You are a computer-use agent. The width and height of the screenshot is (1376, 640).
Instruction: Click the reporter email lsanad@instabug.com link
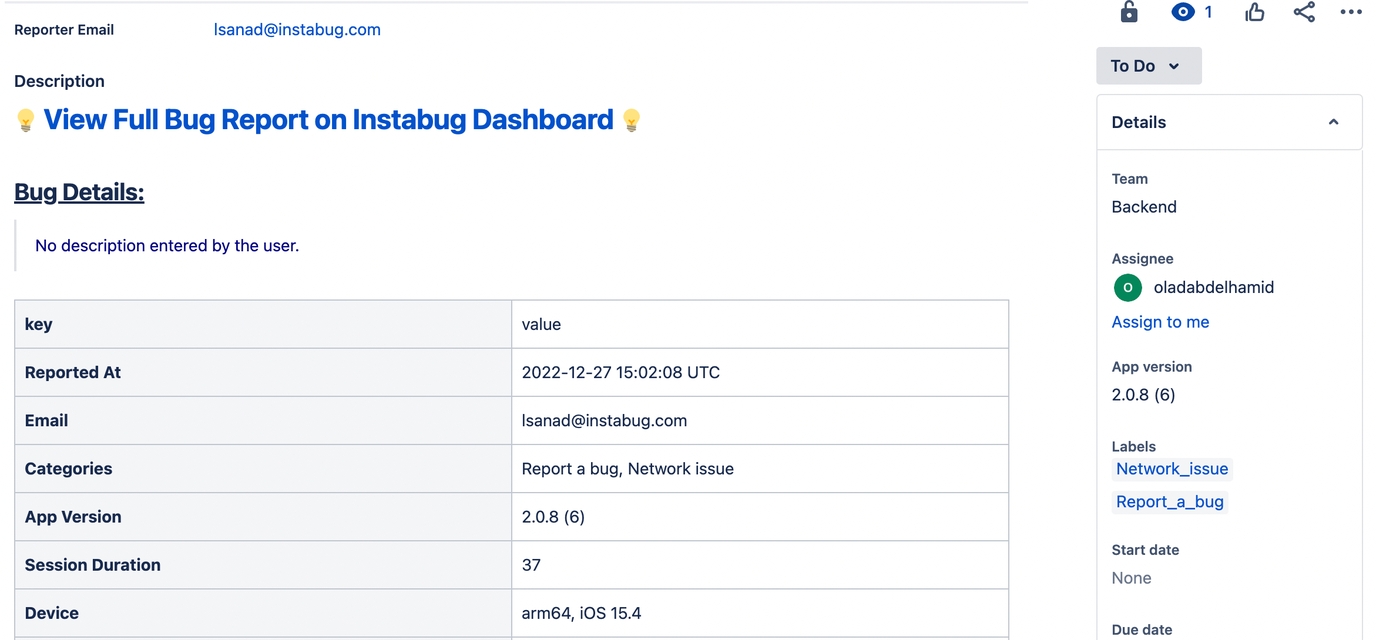[x=297, y=30]
